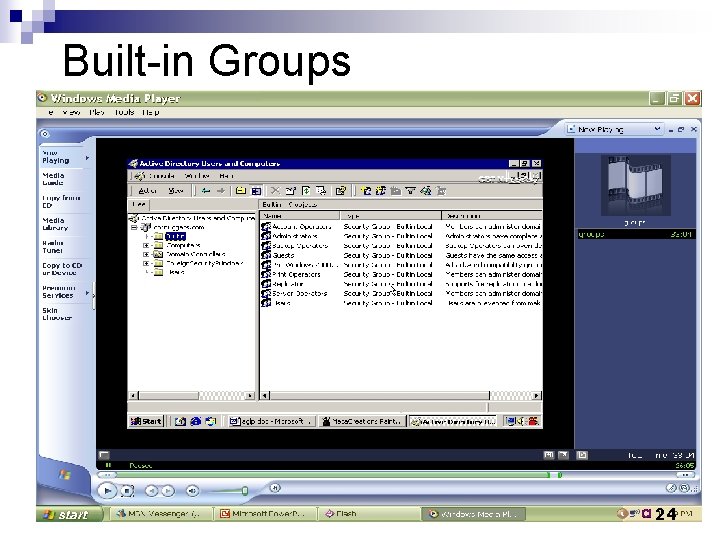Sort by the Name column header
Screen dimensions: 720x540
(300, 215)
